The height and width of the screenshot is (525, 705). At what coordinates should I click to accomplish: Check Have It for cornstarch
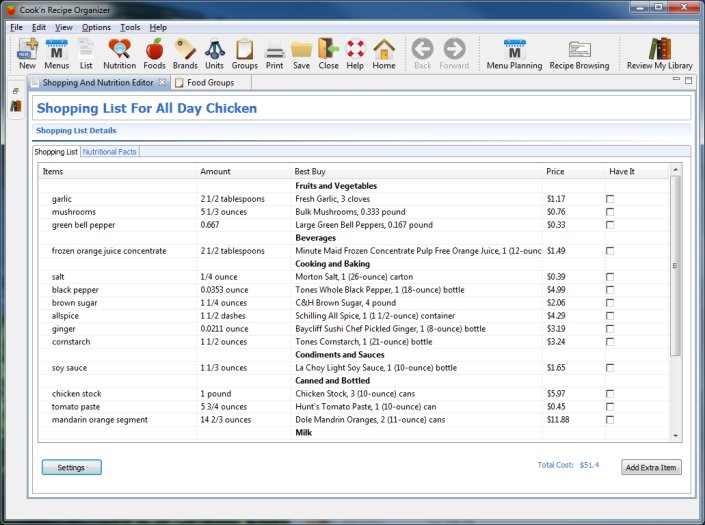[610, 342]
